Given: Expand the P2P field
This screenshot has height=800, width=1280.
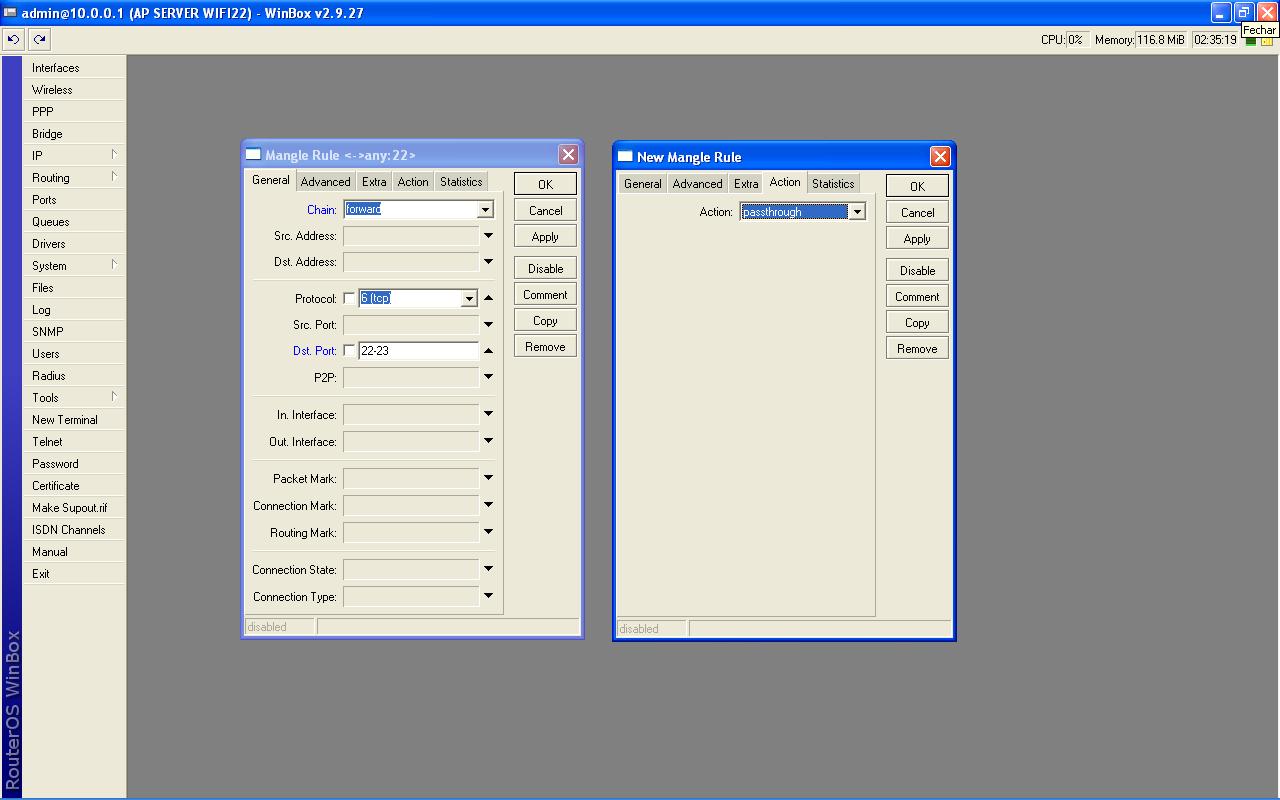Looking at the screenshot, I should tap(488, 377).
